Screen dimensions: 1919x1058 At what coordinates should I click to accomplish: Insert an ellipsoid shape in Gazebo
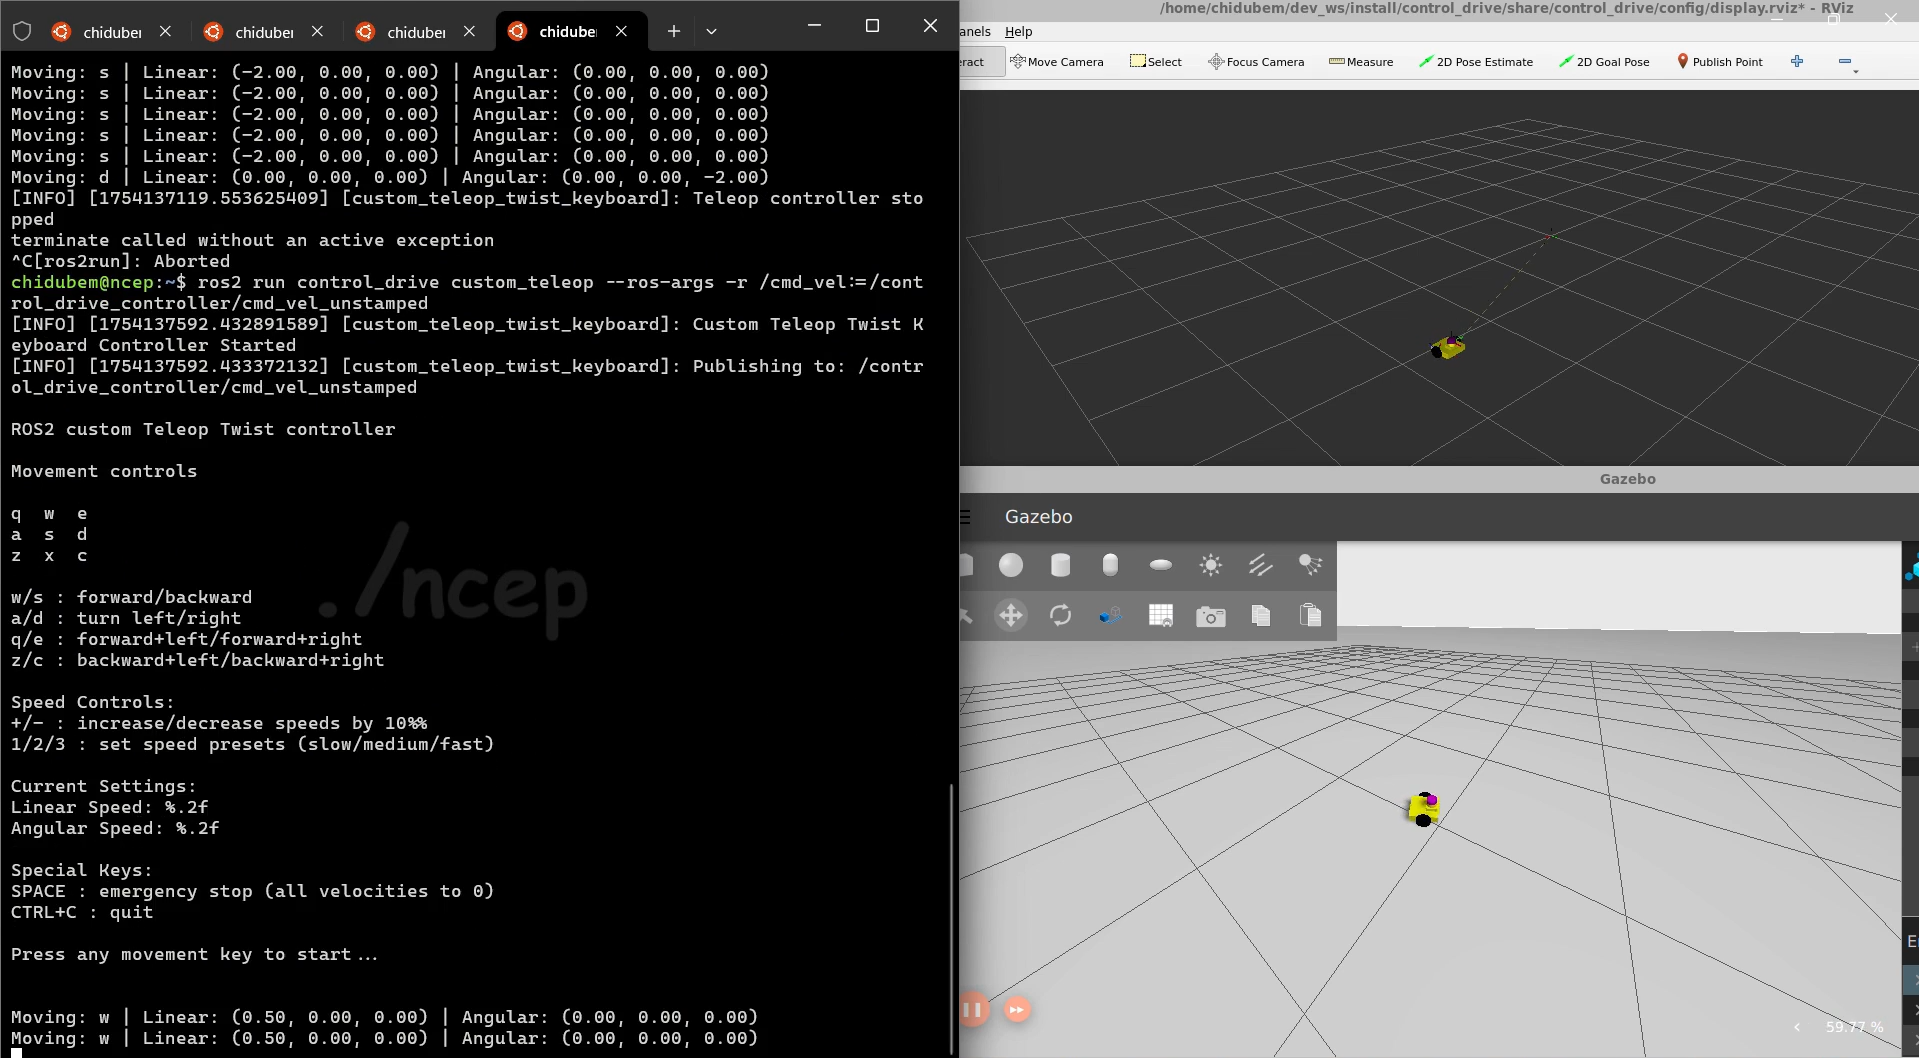click(1161, 565)
